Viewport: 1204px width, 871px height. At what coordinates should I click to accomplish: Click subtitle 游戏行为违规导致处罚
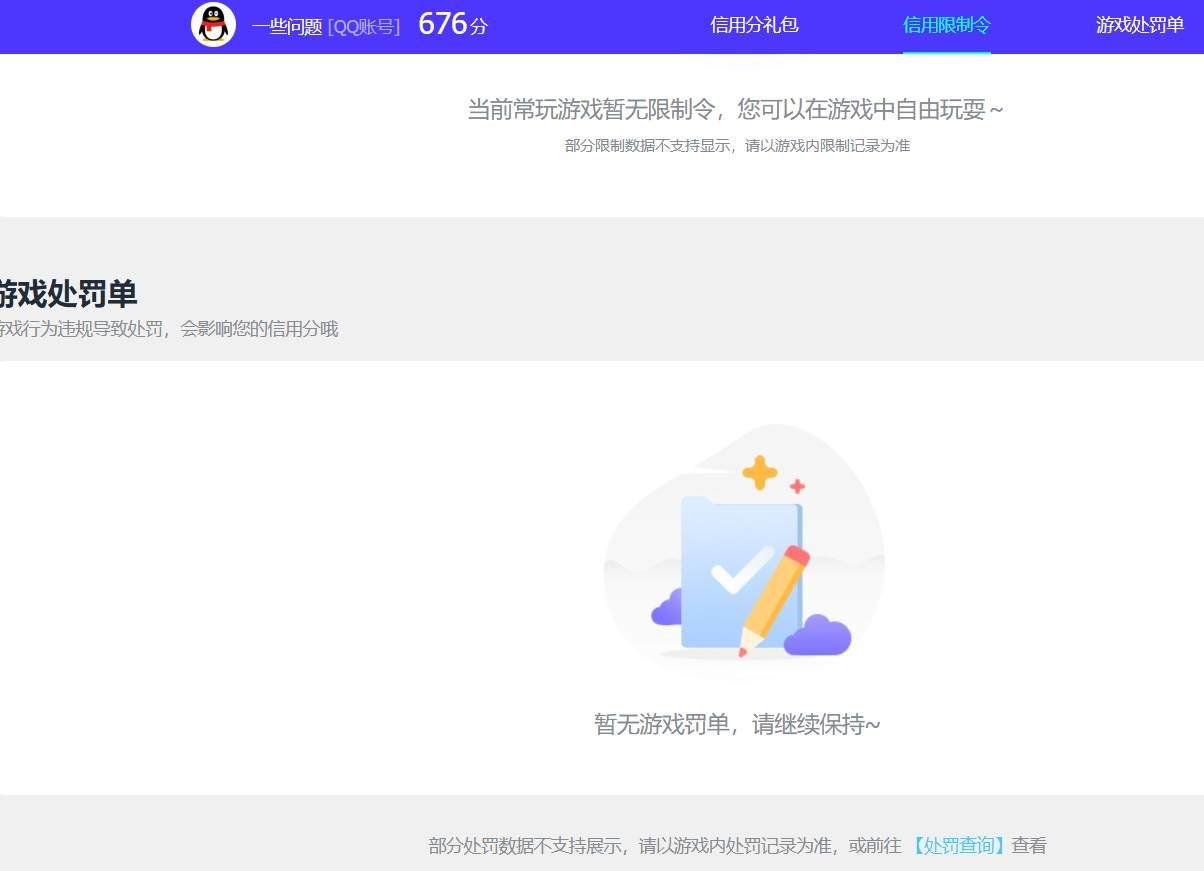pos(82,329)
